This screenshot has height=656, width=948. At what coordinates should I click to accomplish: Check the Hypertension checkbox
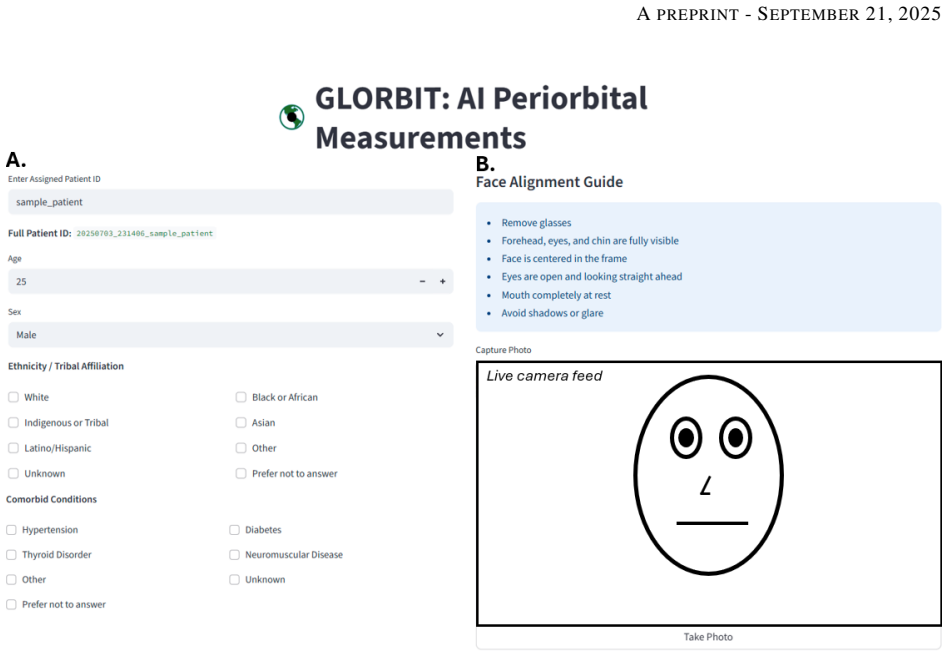tap(11, 530)
